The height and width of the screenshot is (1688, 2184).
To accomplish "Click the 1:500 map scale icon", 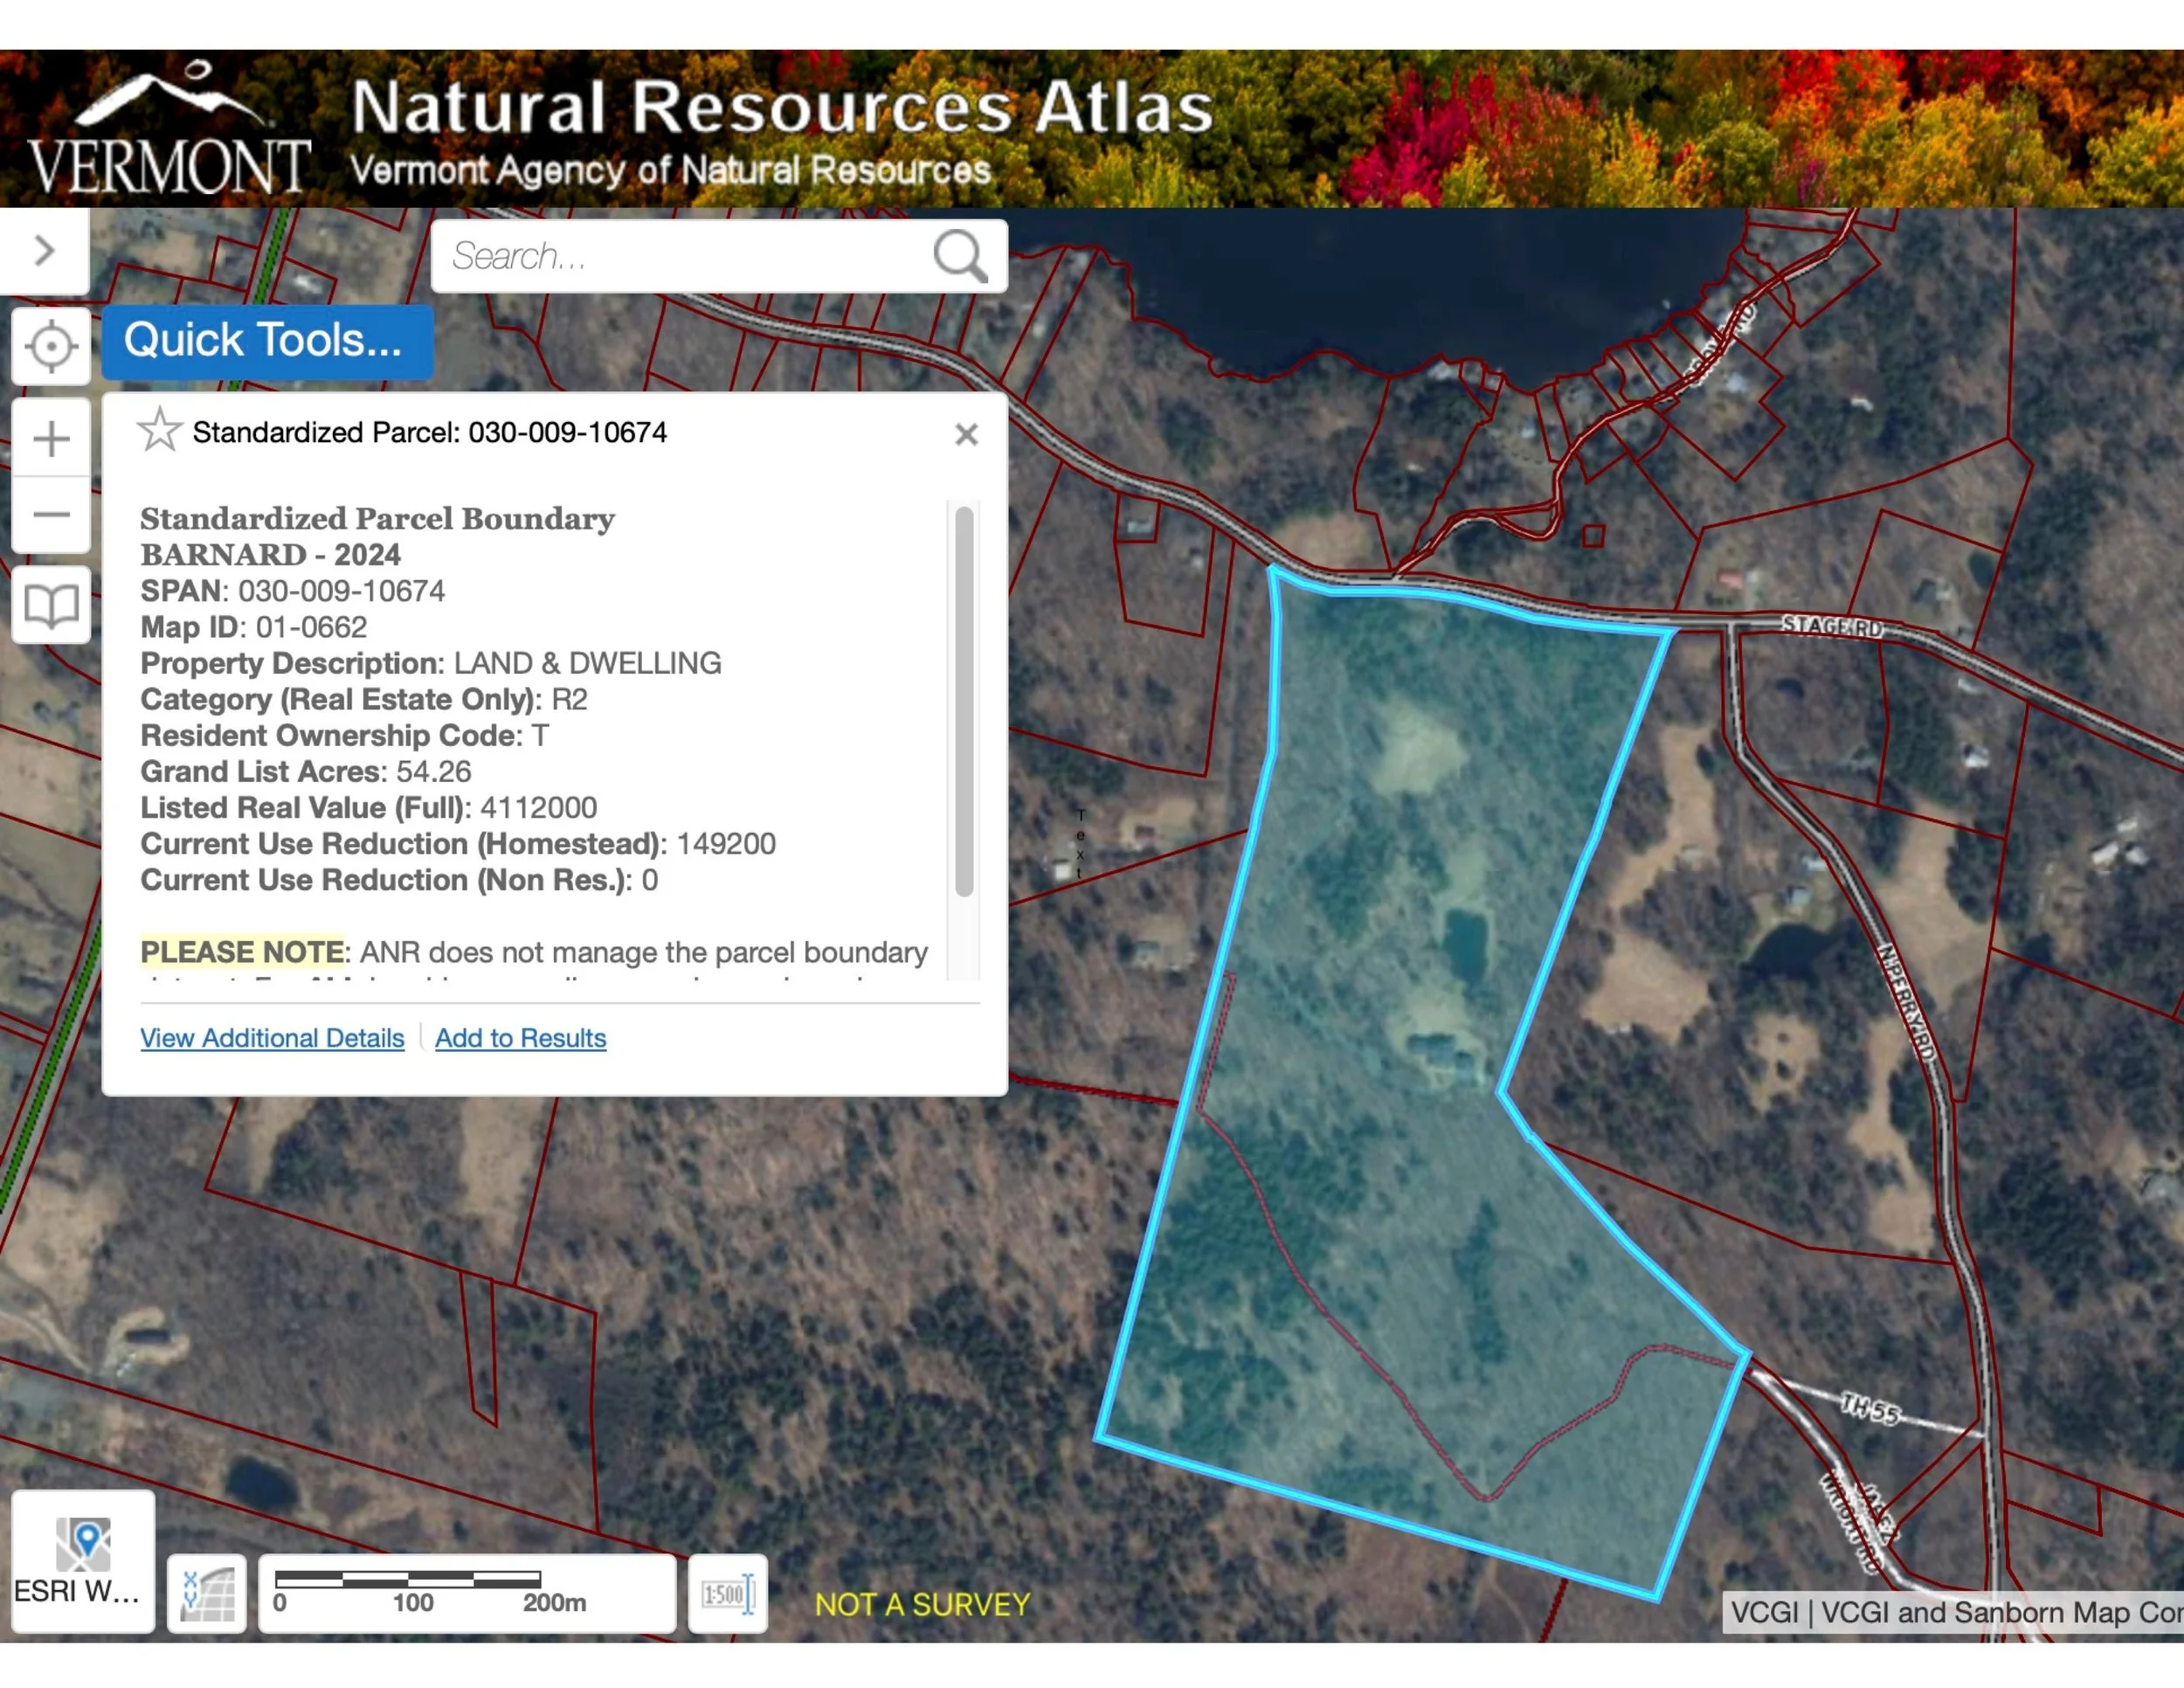I will (x=727, y=1593).
